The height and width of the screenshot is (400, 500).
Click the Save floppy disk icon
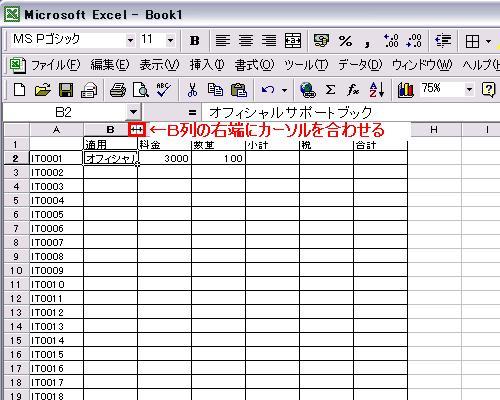[x=66, y=90]
